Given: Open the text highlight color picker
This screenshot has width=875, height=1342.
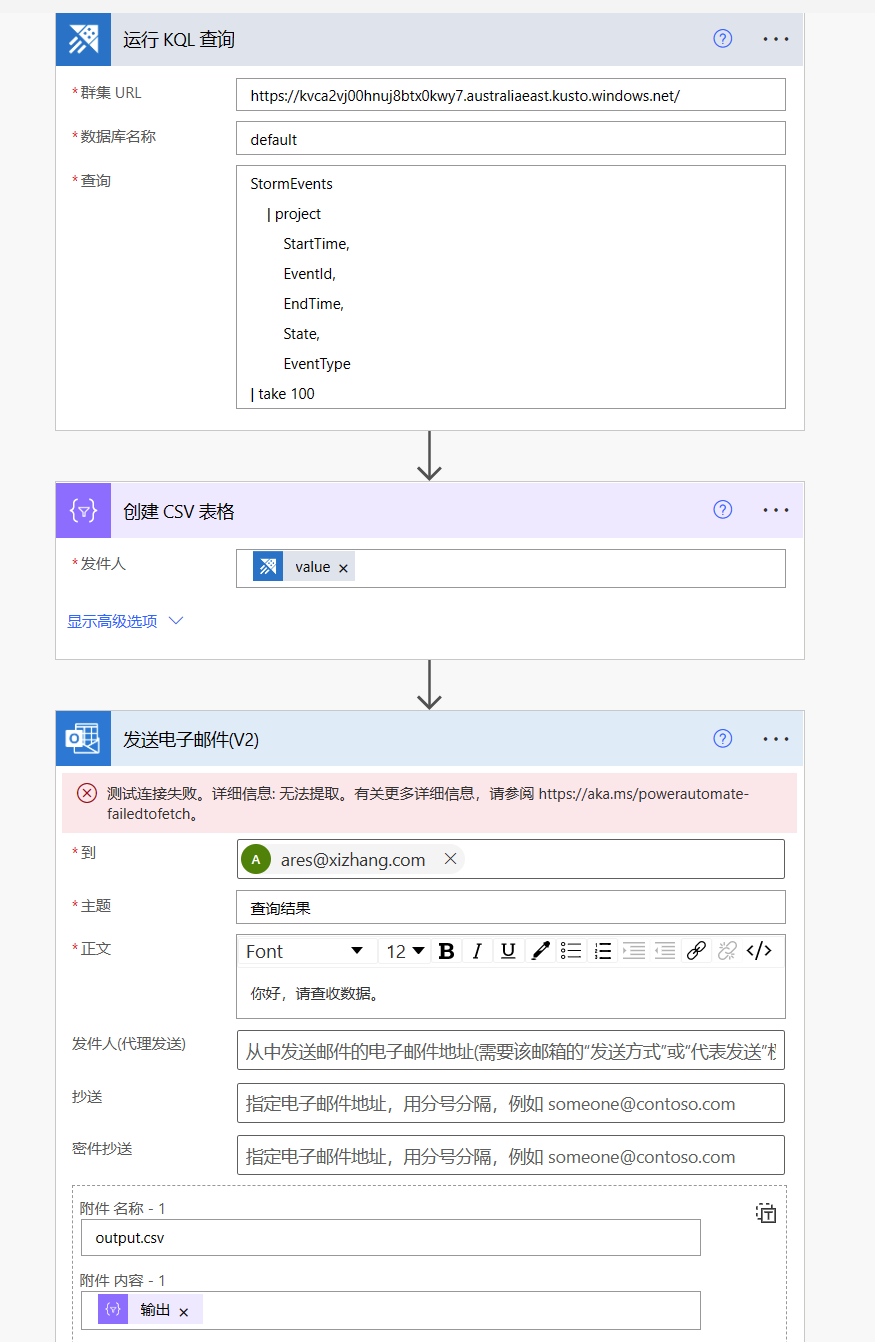Looking at the screenshot, I should 540,951.
